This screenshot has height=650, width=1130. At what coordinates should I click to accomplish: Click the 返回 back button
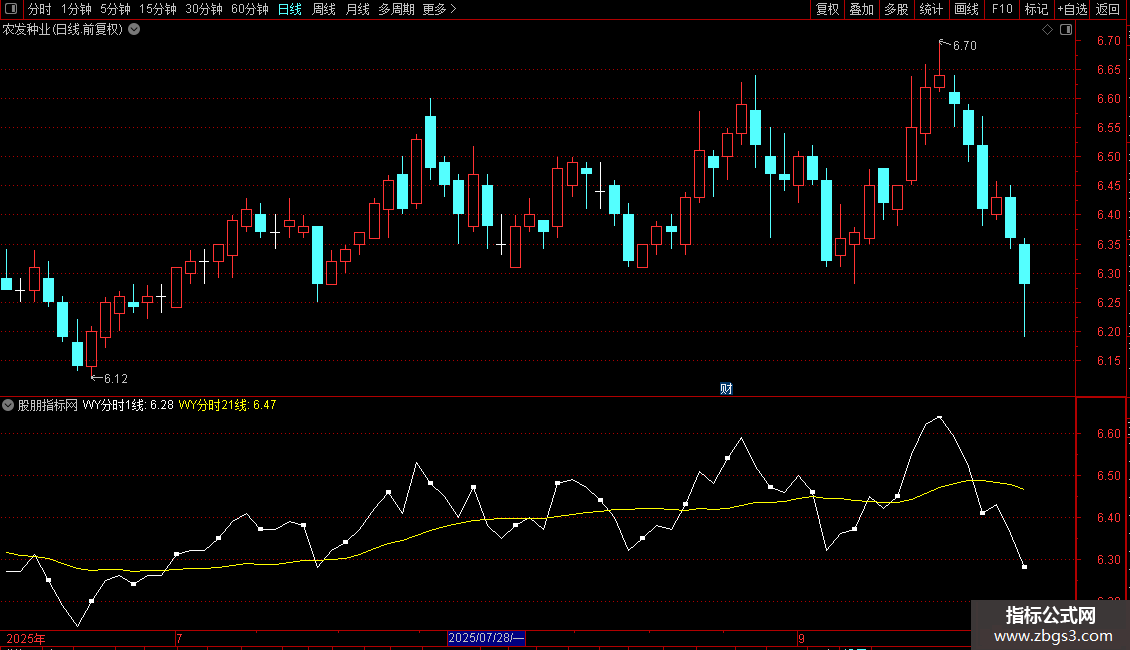tap(1108, 9)
